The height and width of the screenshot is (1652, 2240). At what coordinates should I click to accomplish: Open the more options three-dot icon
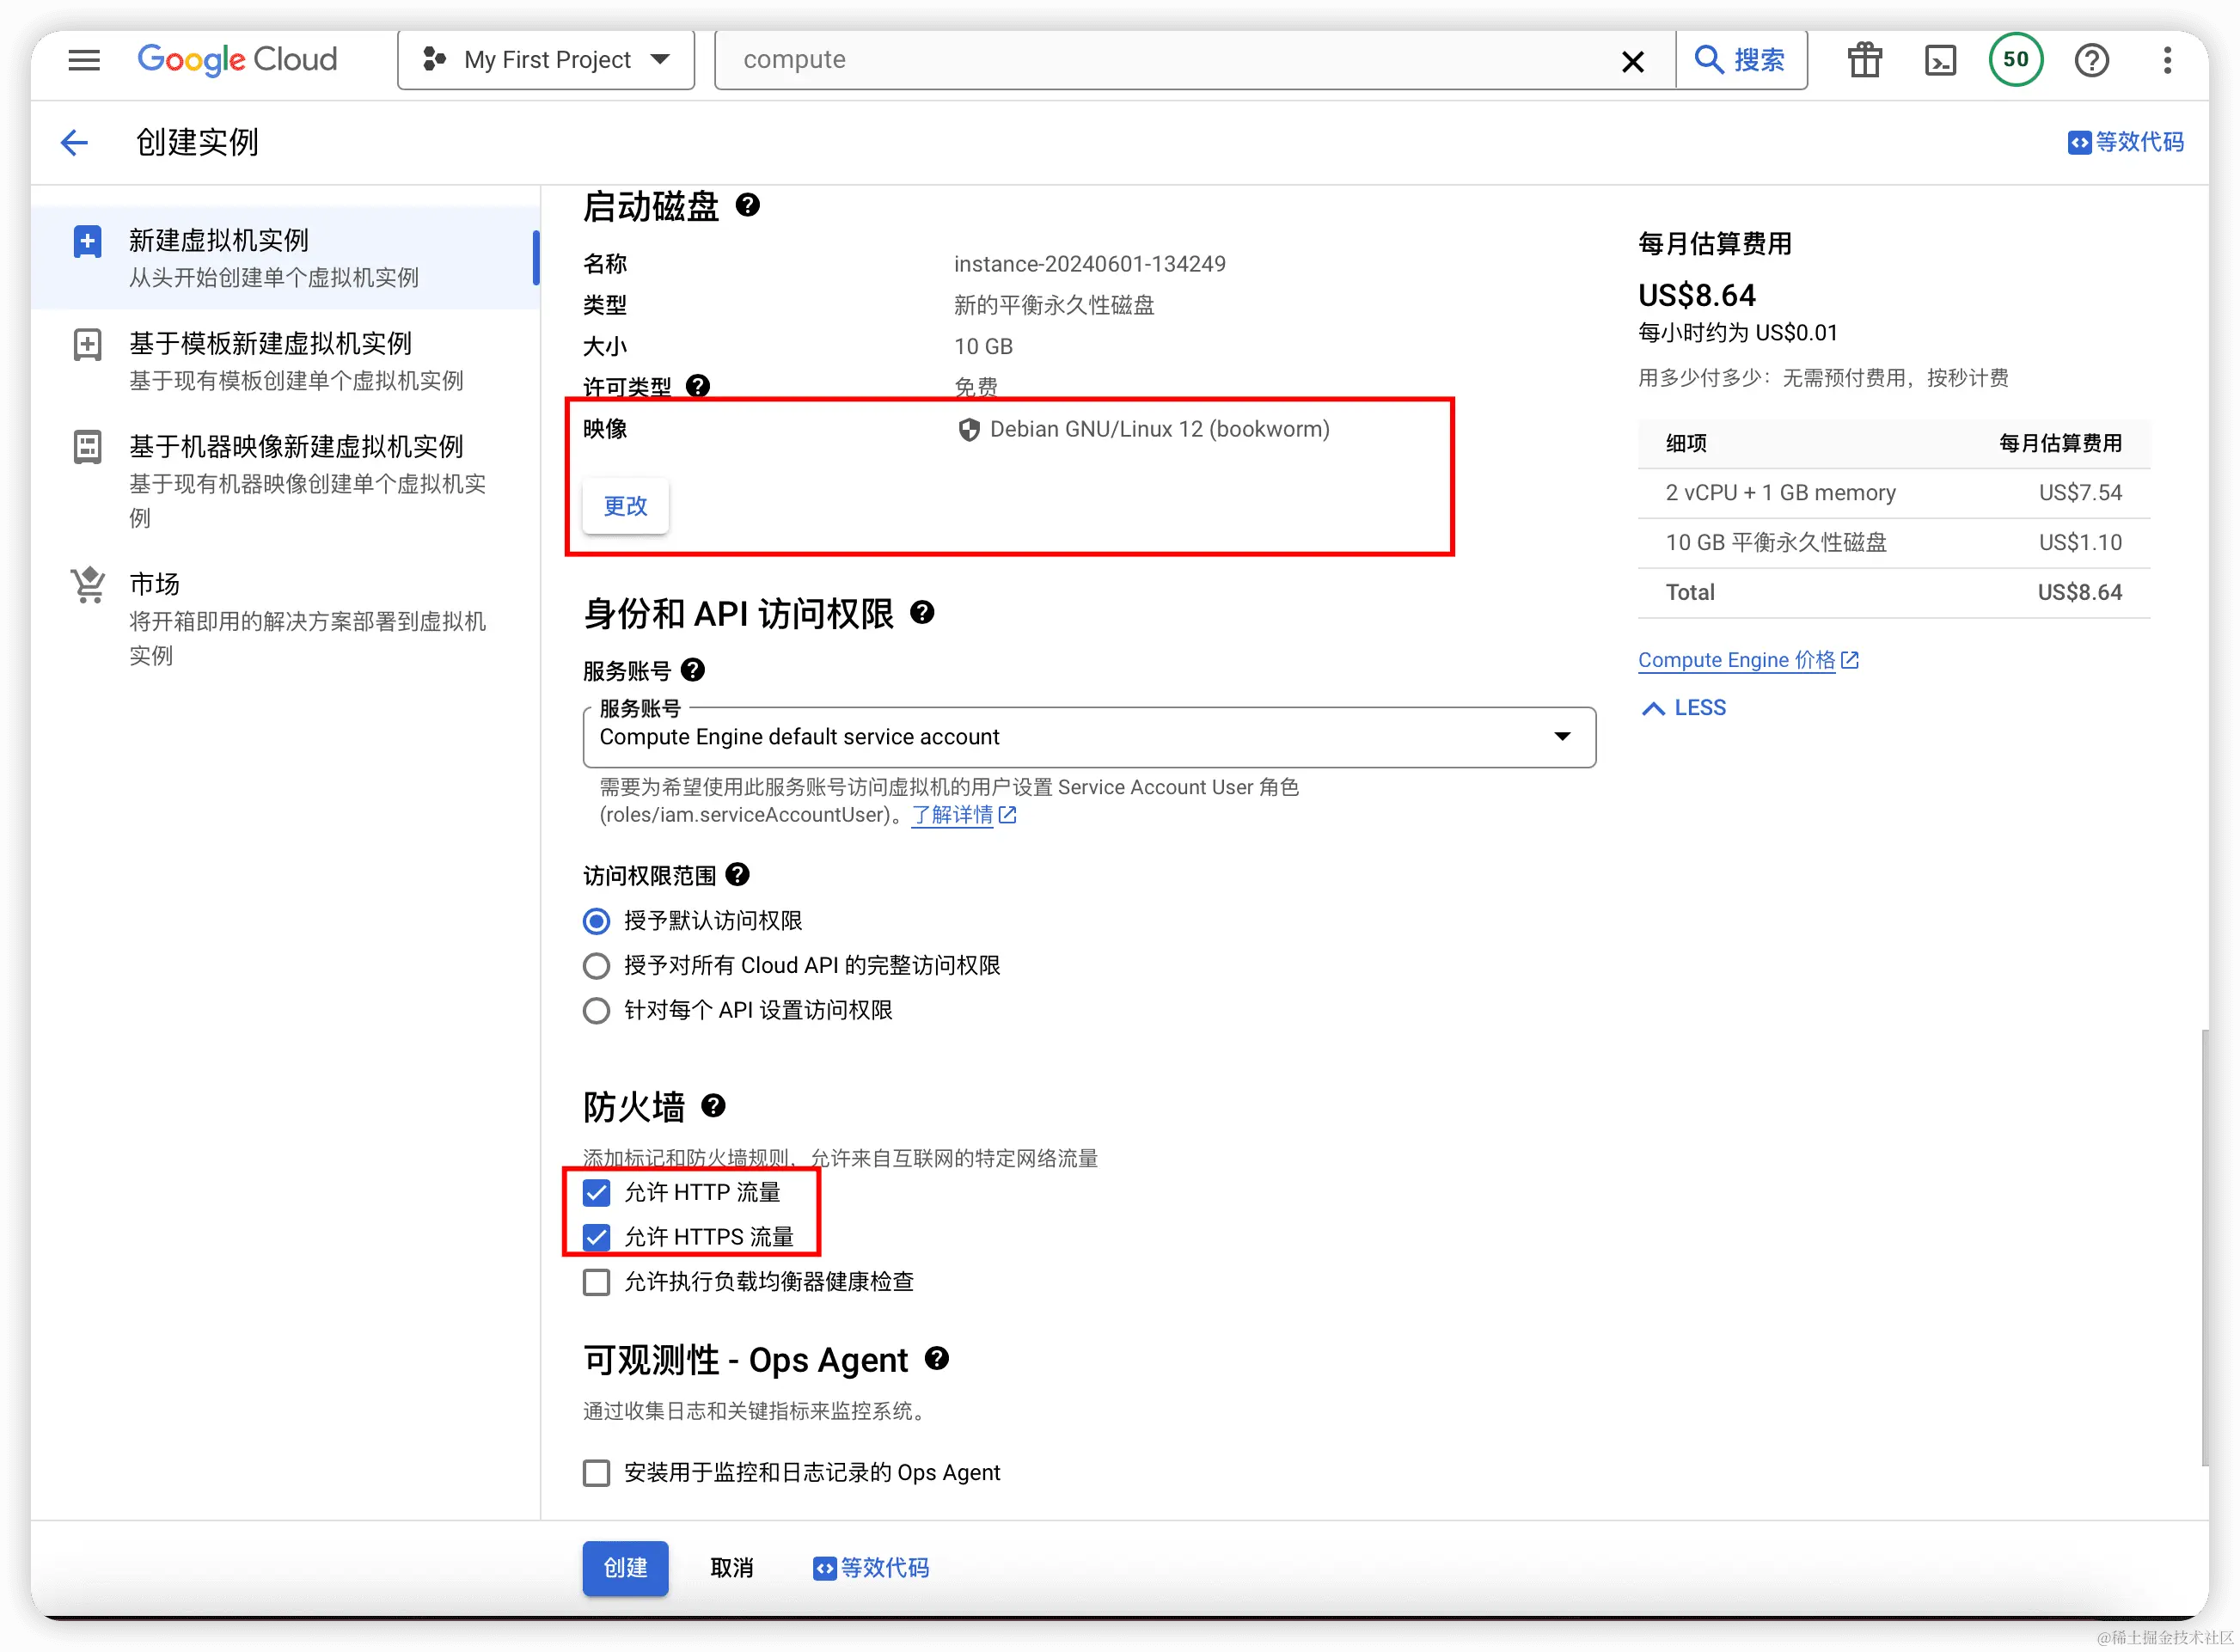2167,60
